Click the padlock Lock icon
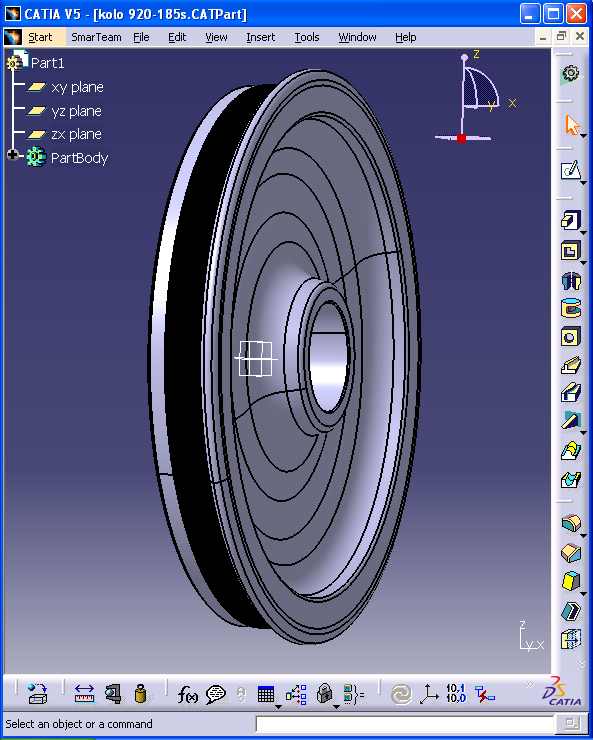 click(324, 694)
